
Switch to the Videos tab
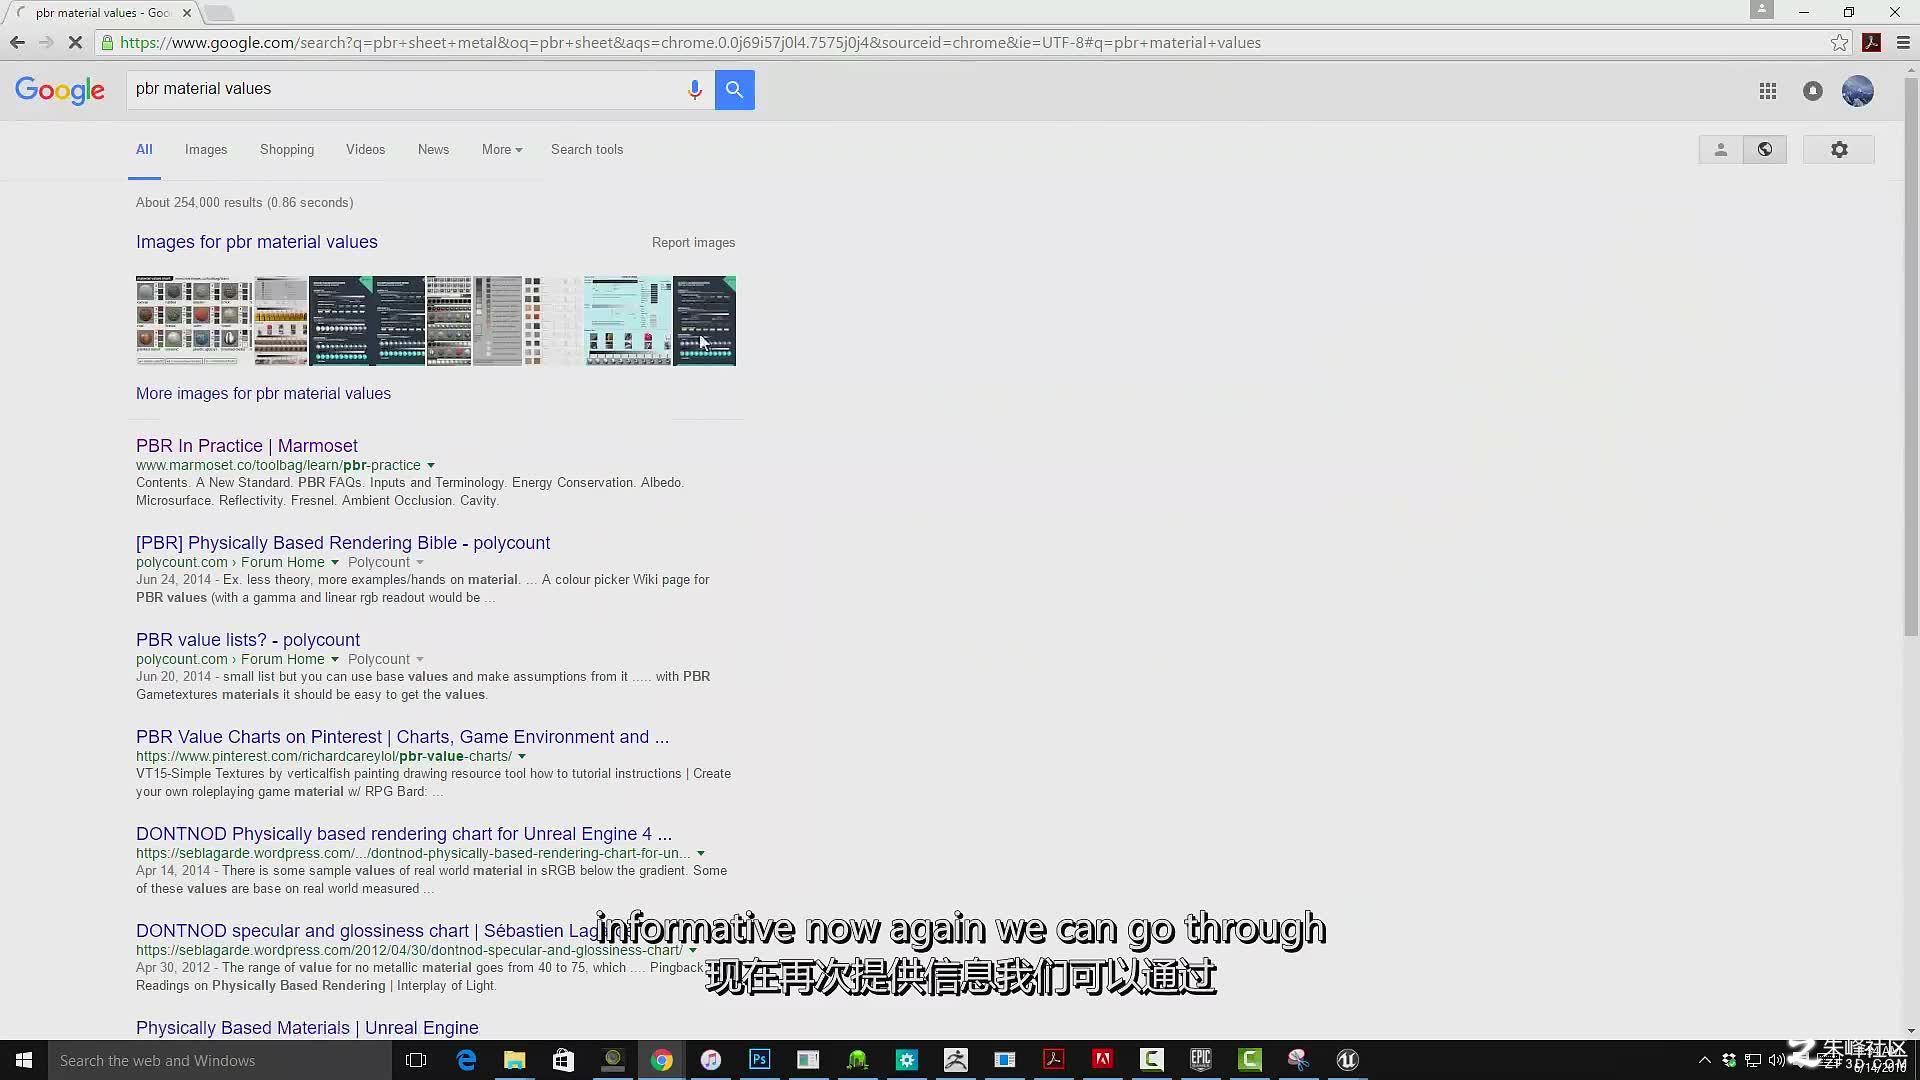pos(365,149)
